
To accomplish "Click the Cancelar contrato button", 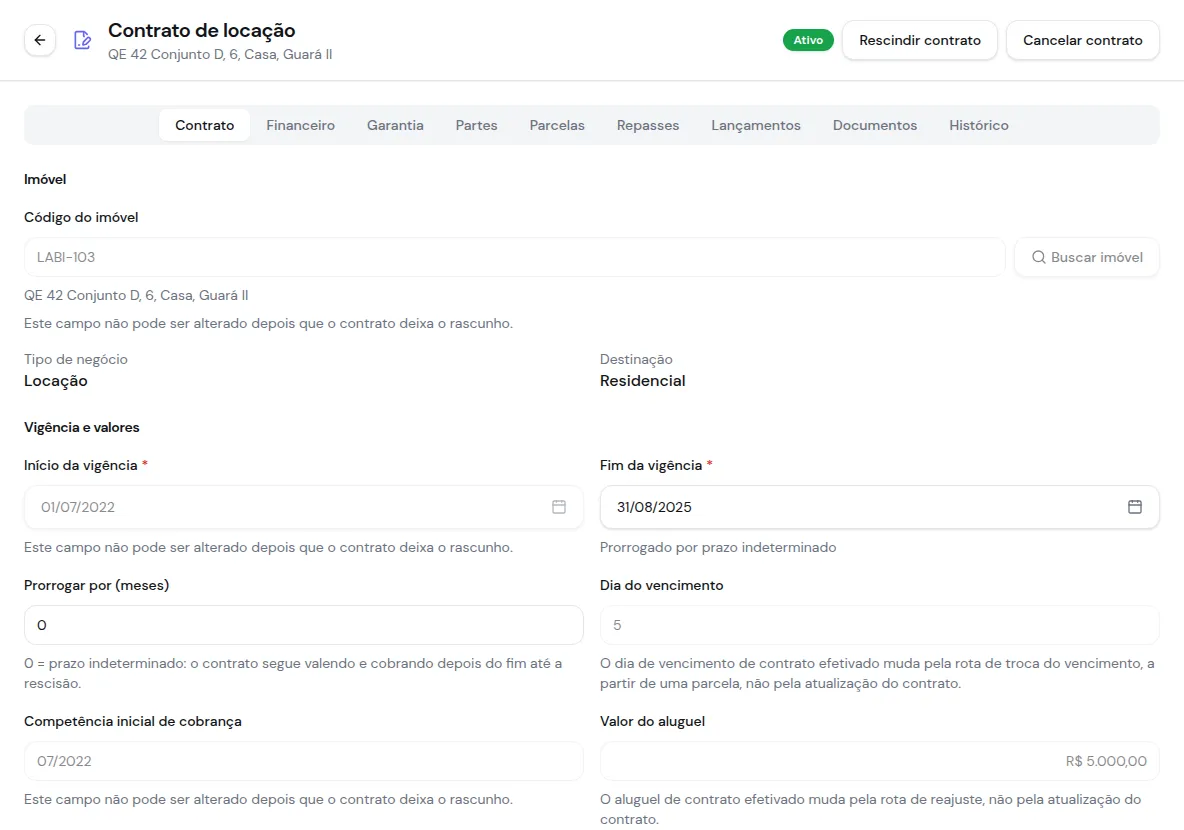I will click(x=1083, y=40).
